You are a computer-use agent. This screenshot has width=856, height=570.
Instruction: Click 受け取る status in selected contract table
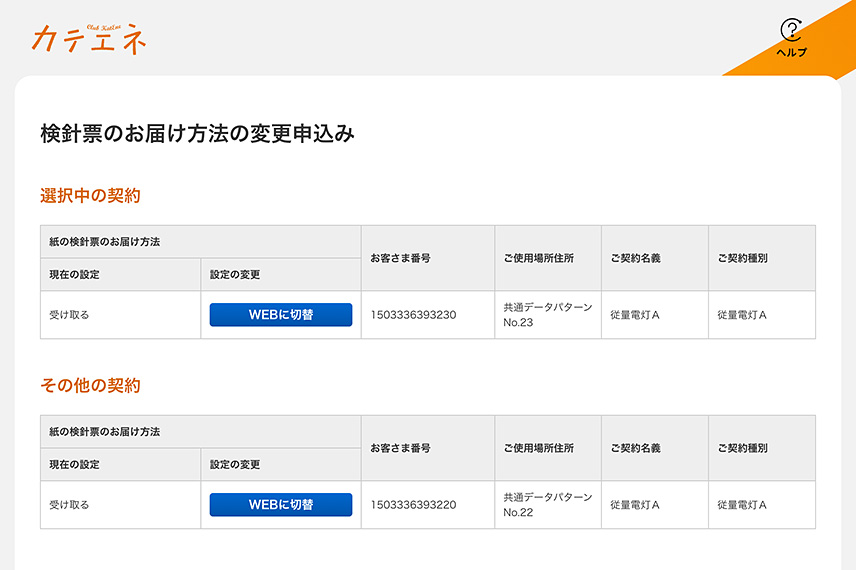69,315
